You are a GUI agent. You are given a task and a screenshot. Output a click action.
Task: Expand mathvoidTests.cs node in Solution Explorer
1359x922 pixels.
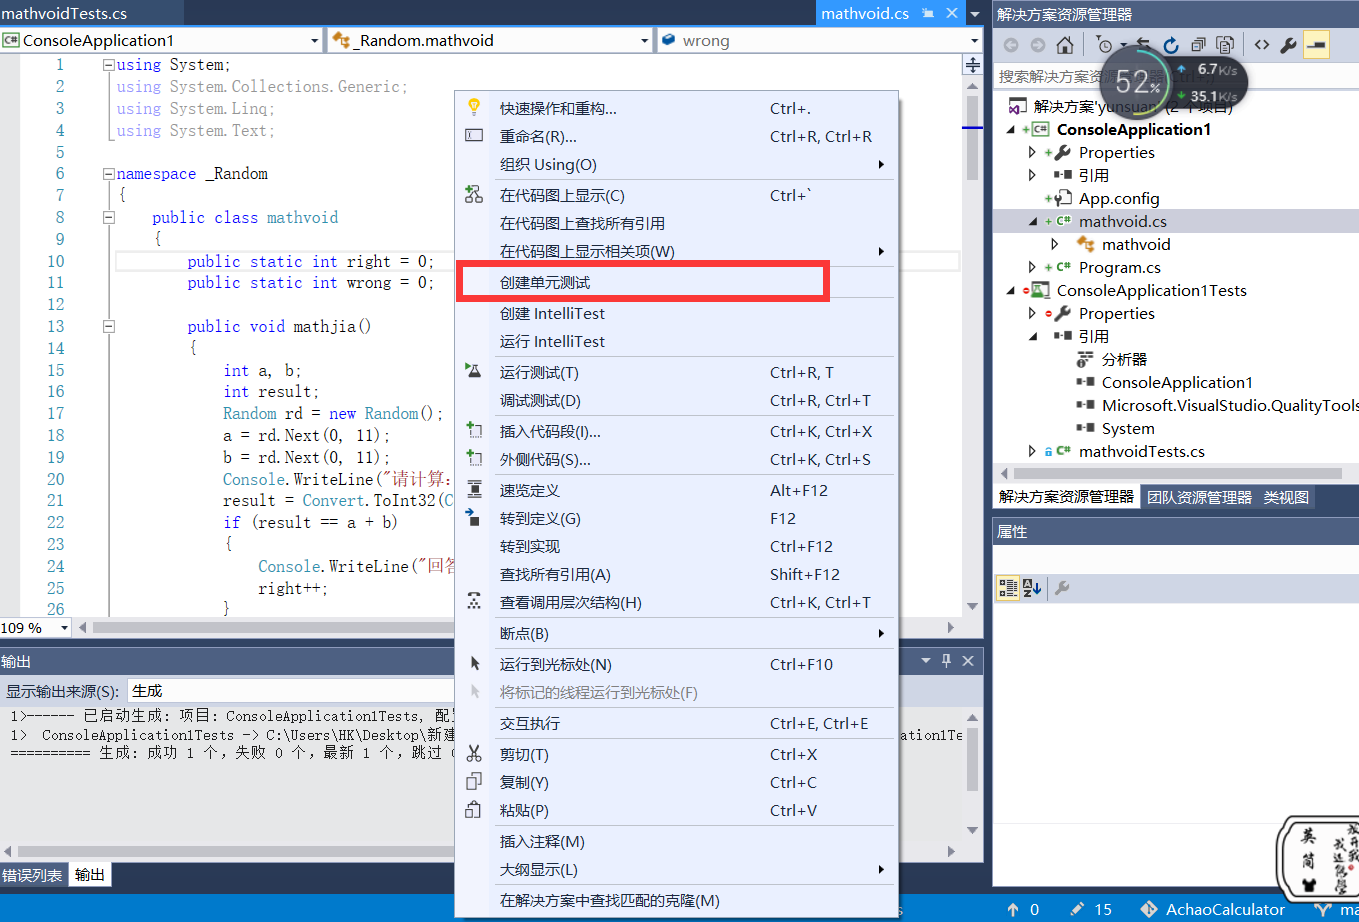(1033, 451)
